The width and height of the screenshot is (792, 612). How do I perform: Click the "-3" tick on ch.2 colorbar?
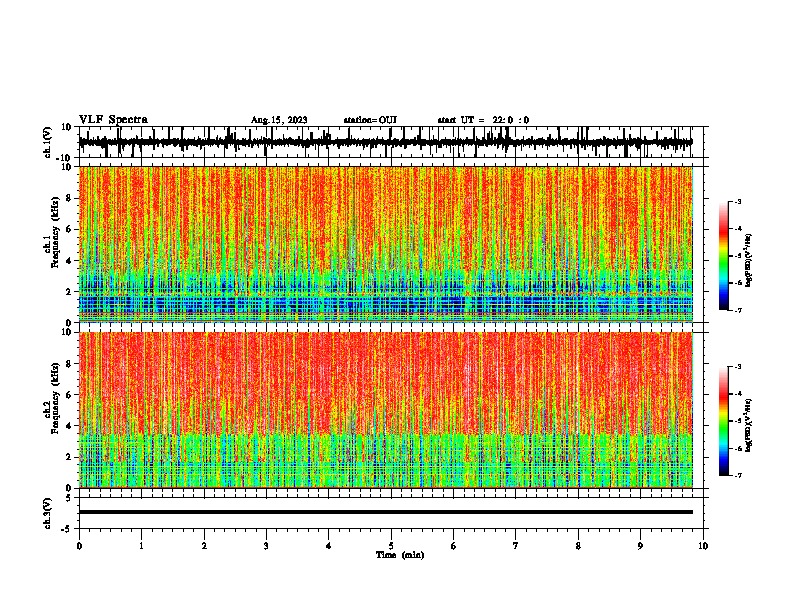click(738, 367)
